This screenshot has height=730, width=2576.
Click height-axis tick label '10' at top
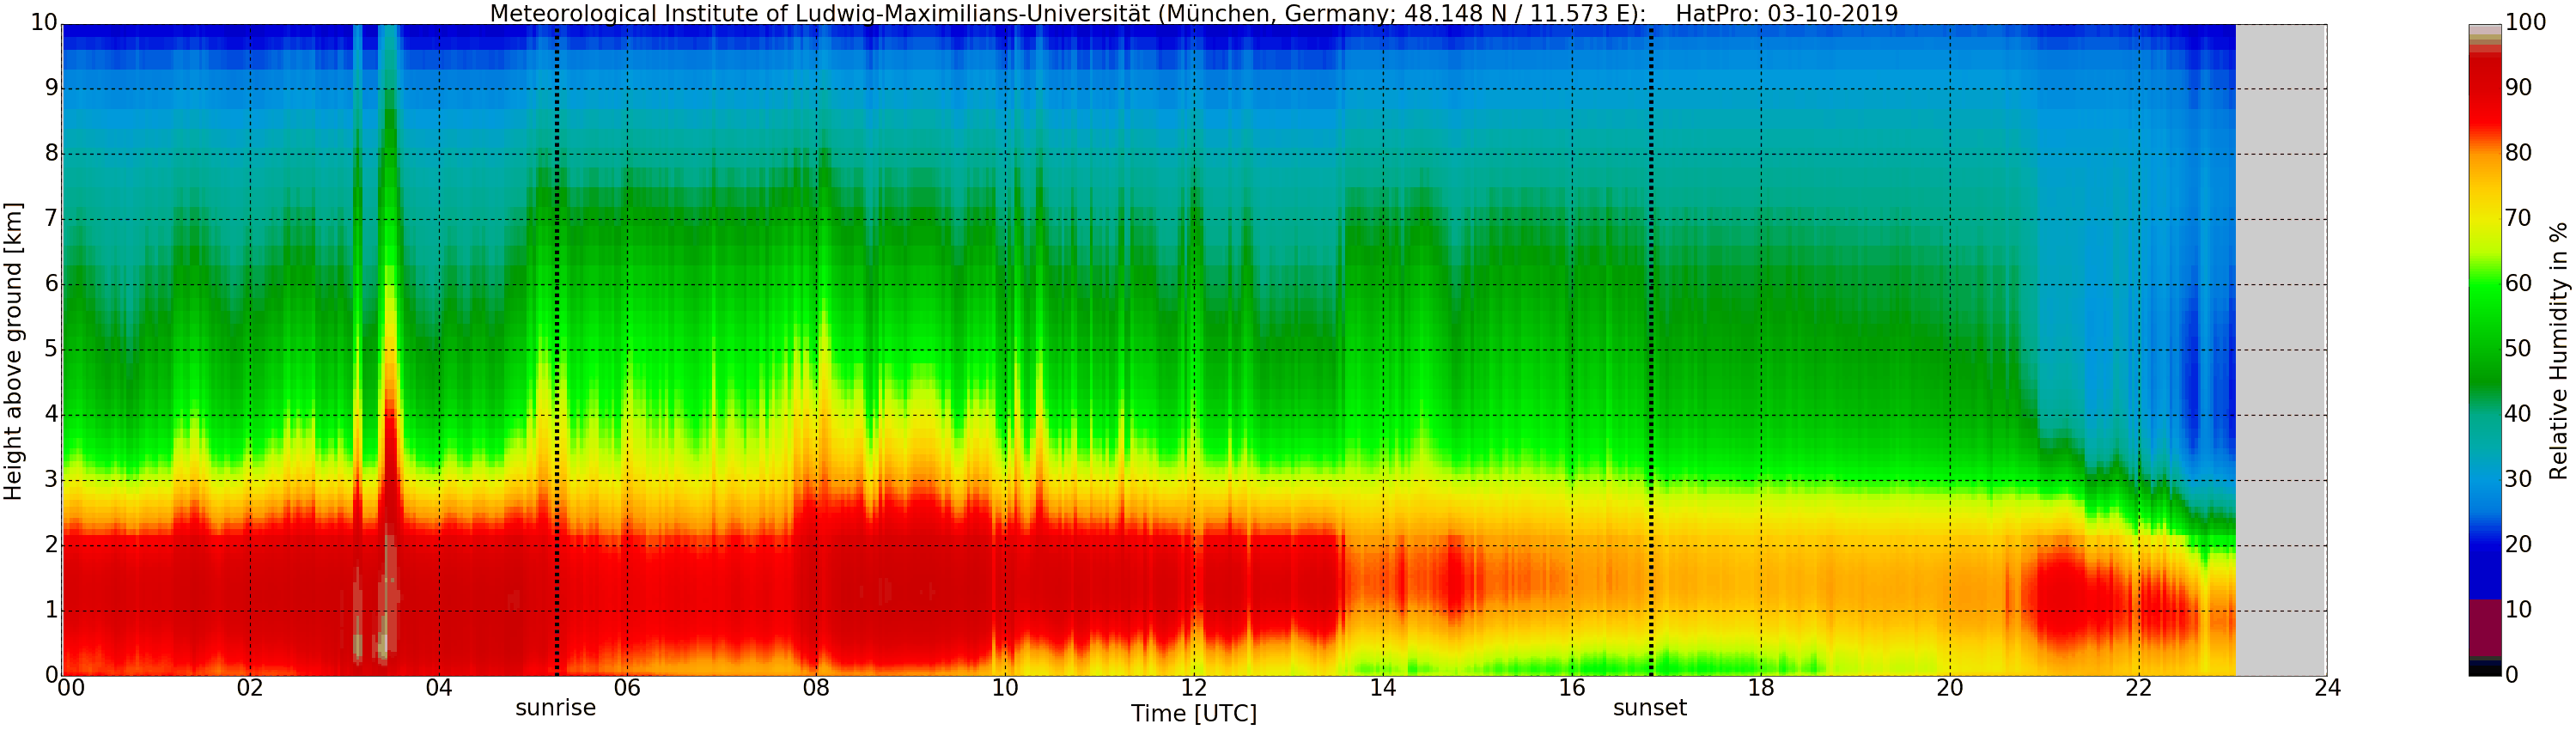pyautogui.click(x=45, y=23)
